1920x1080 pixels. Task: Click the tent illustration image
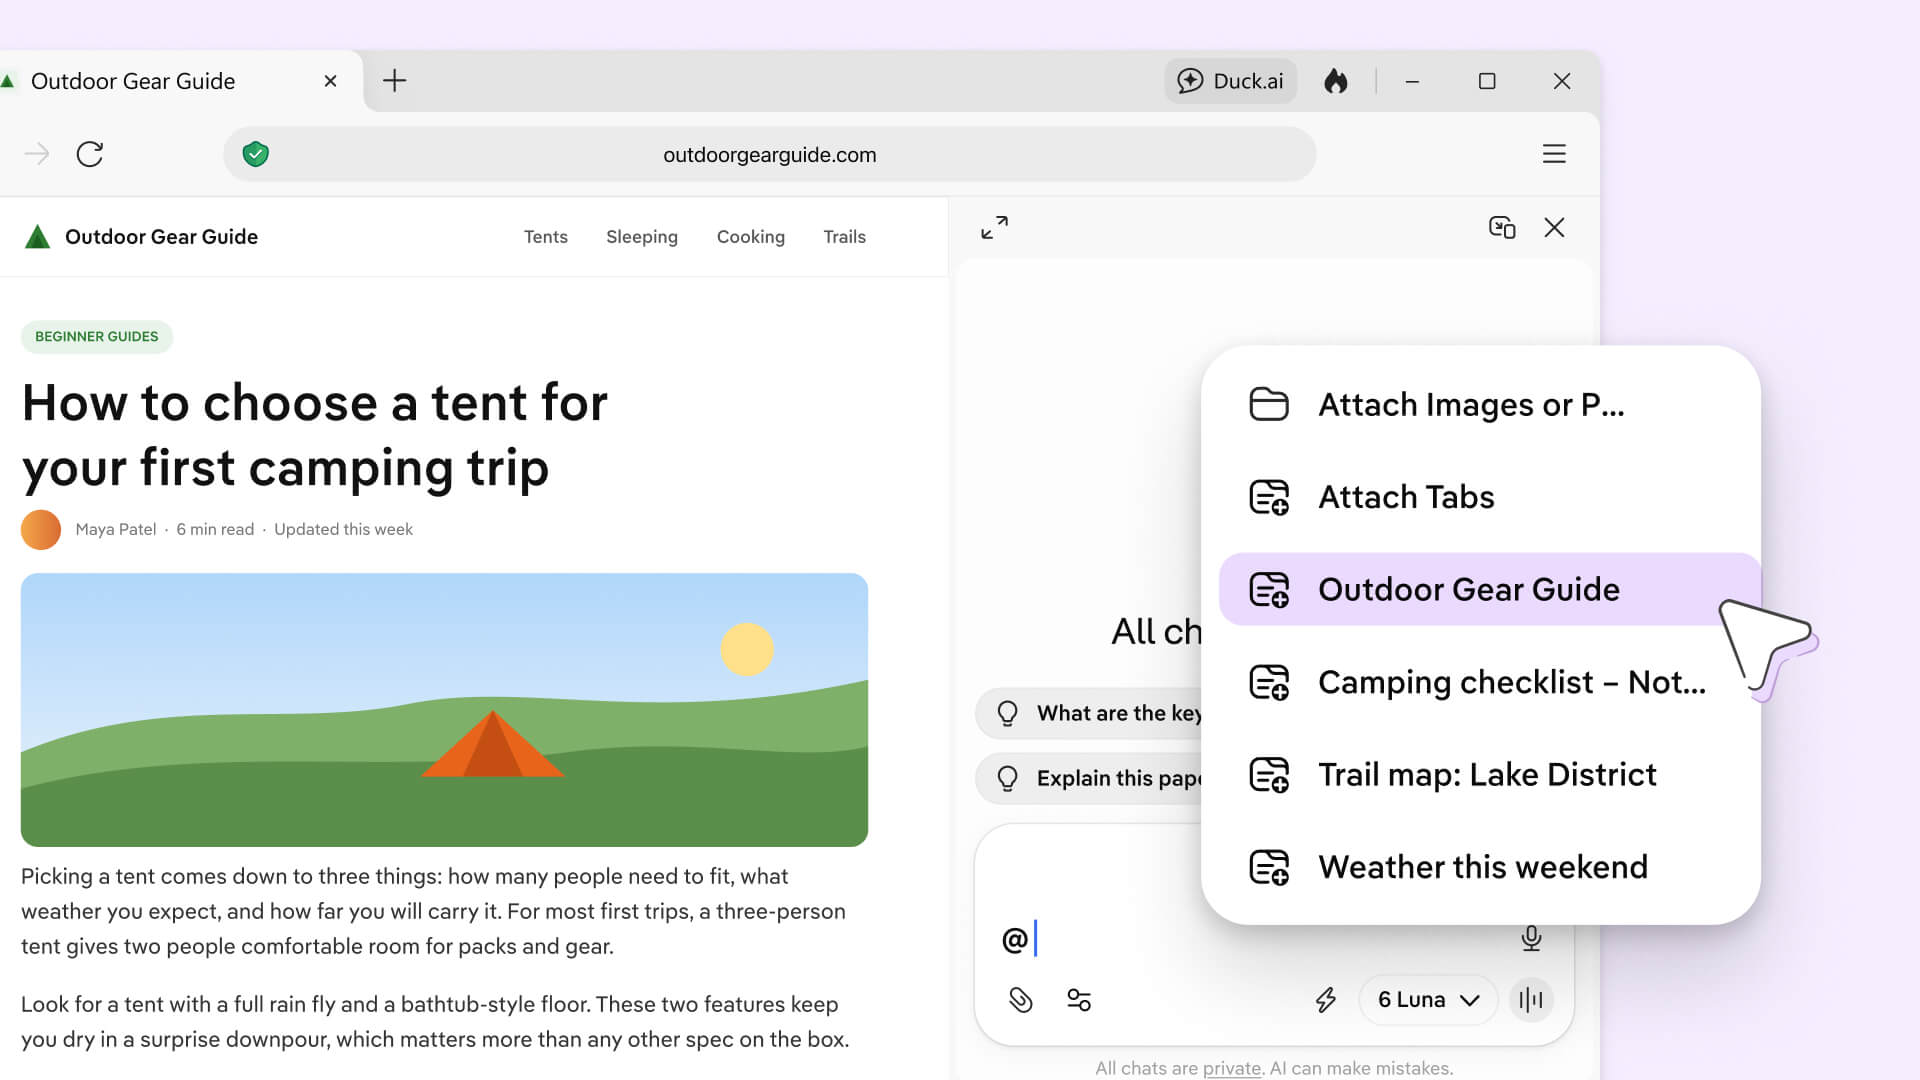coord(444,710)
